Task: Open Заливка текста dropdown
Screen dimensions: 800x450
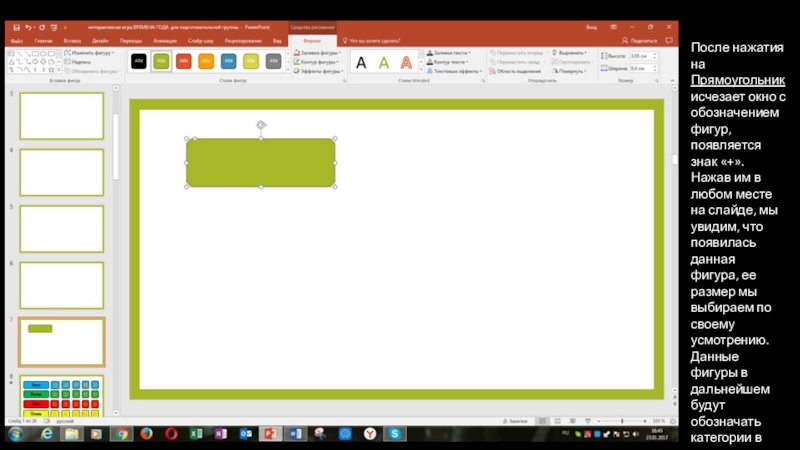Action: click(x=449, y=53)
